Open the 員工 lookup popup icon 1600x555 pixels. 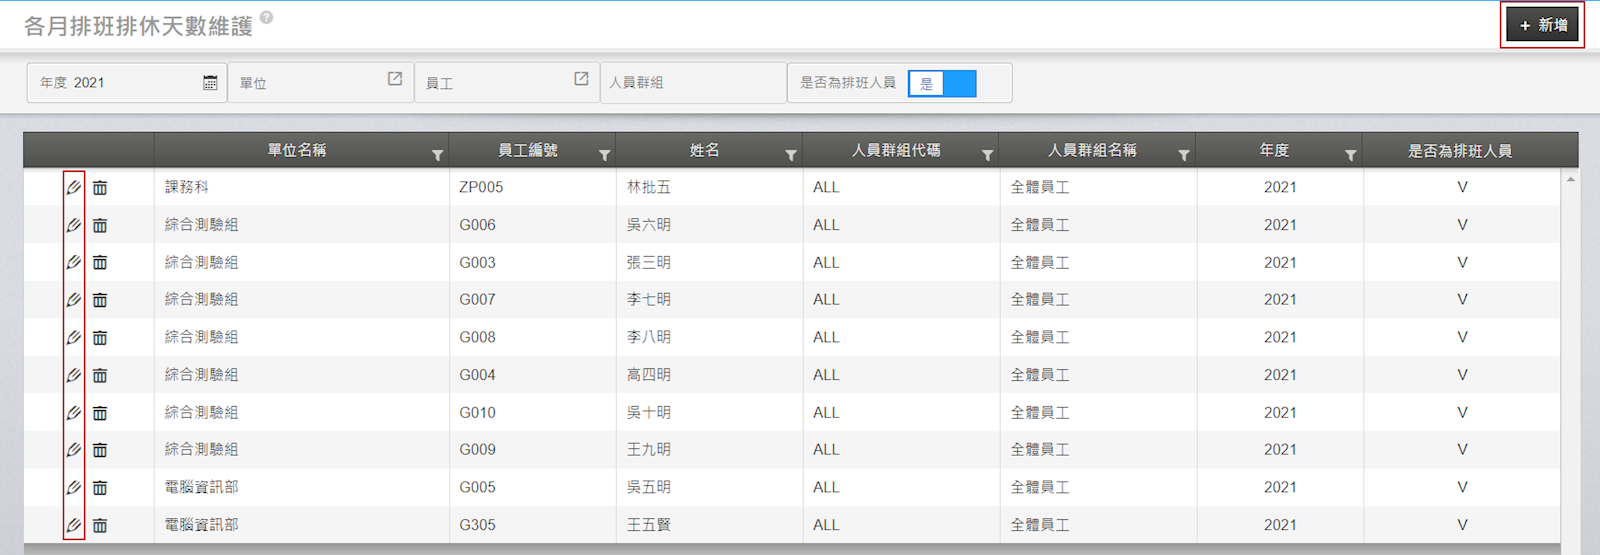coord(581,79)
